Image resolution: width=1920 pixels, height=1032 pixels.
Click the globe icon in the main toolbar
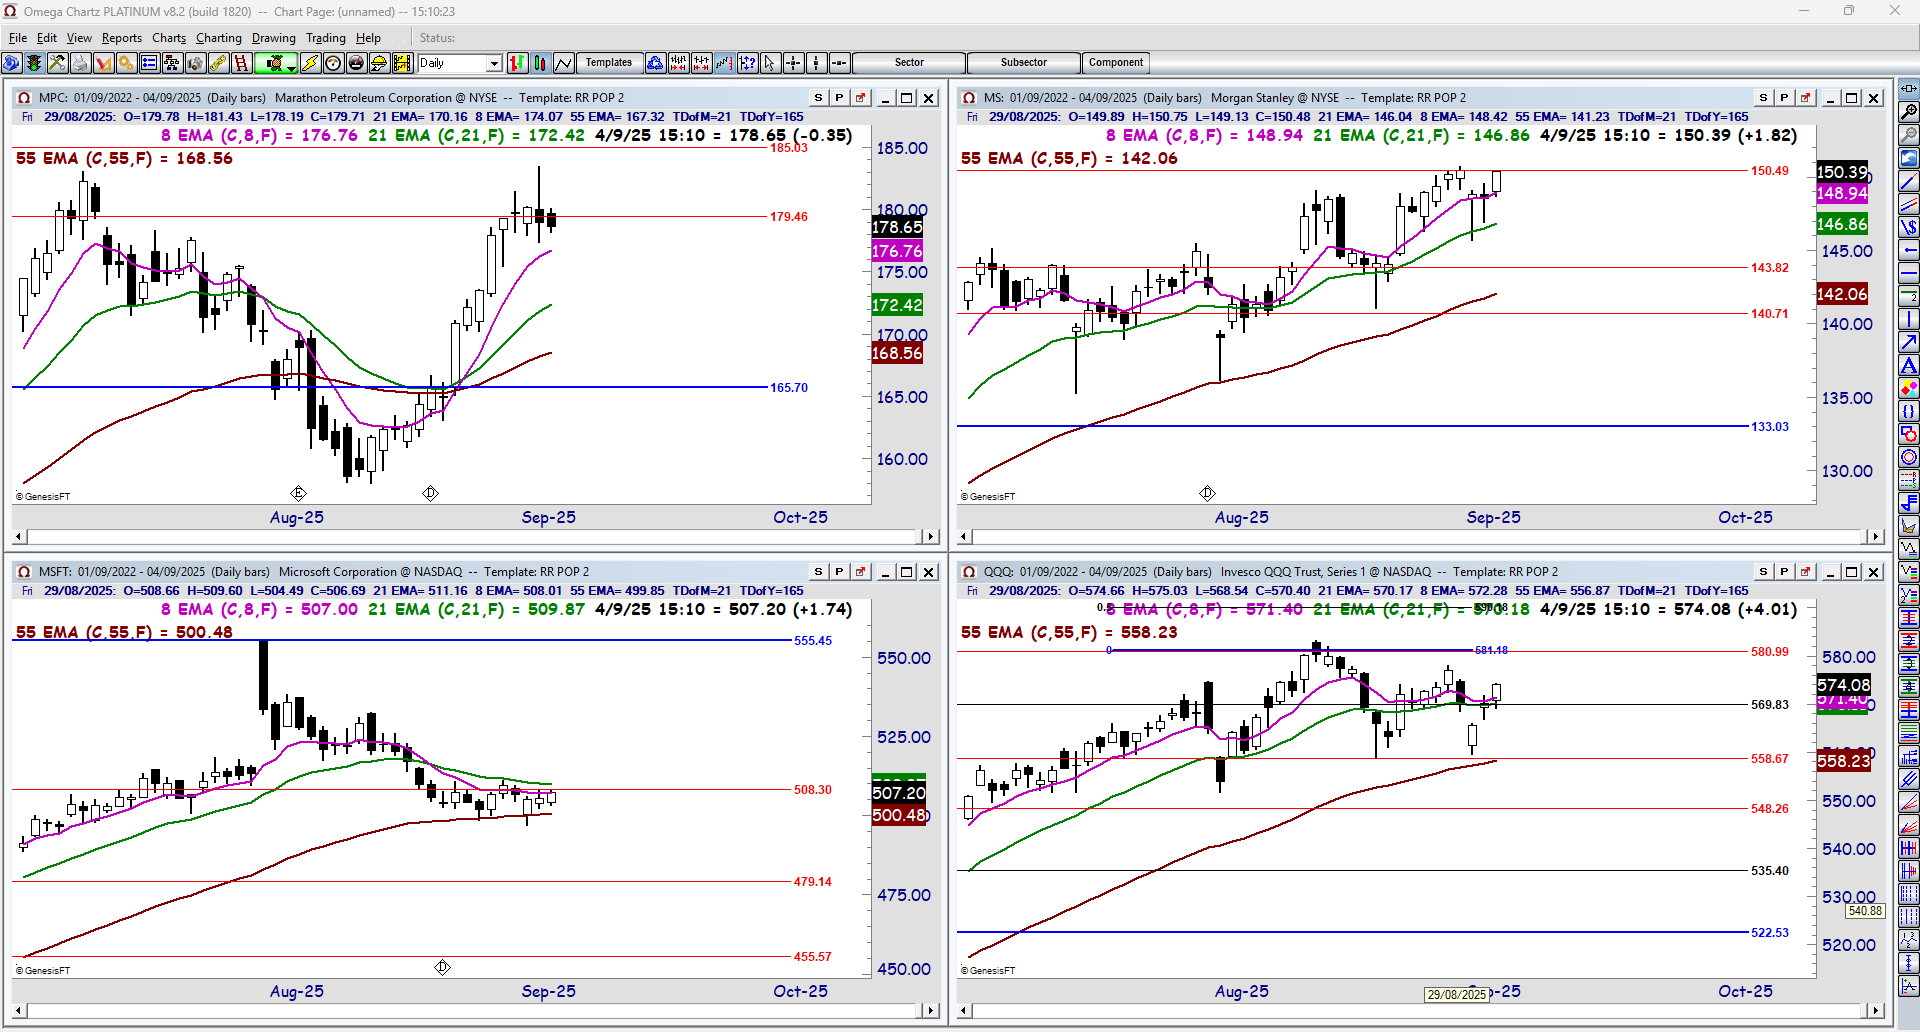pyautogui.click(x=12, y=63)
